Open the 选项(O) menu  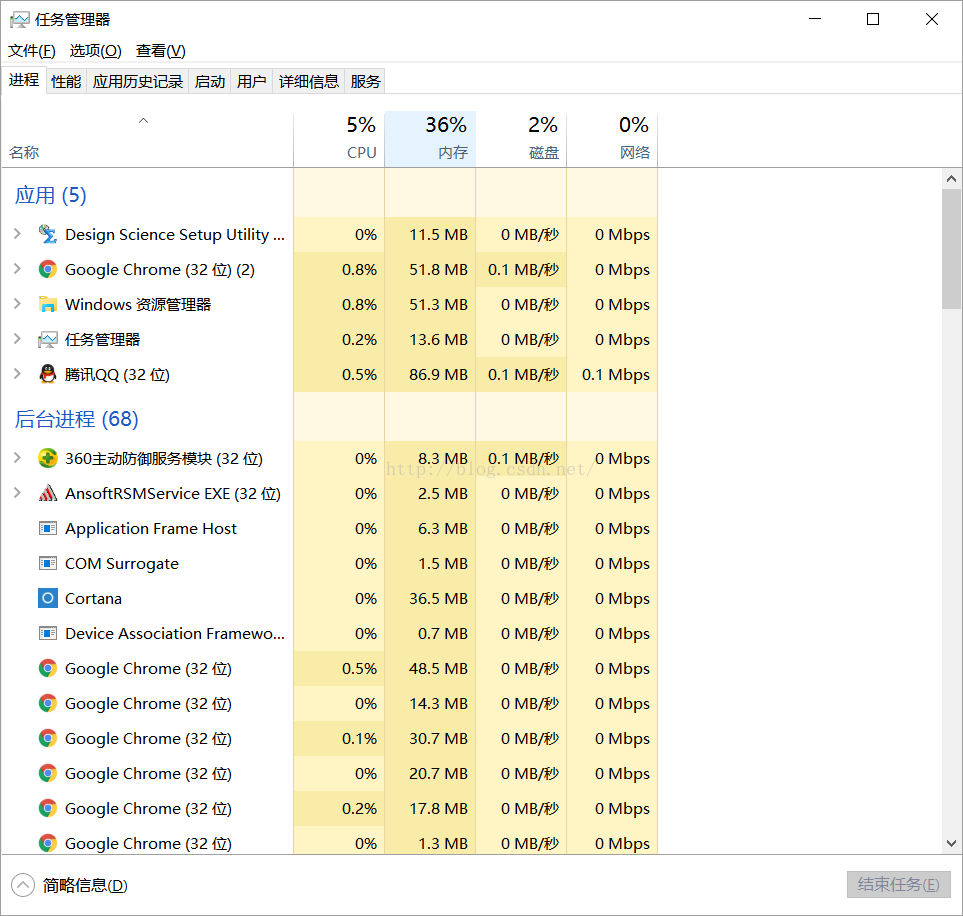coord(95,50)
